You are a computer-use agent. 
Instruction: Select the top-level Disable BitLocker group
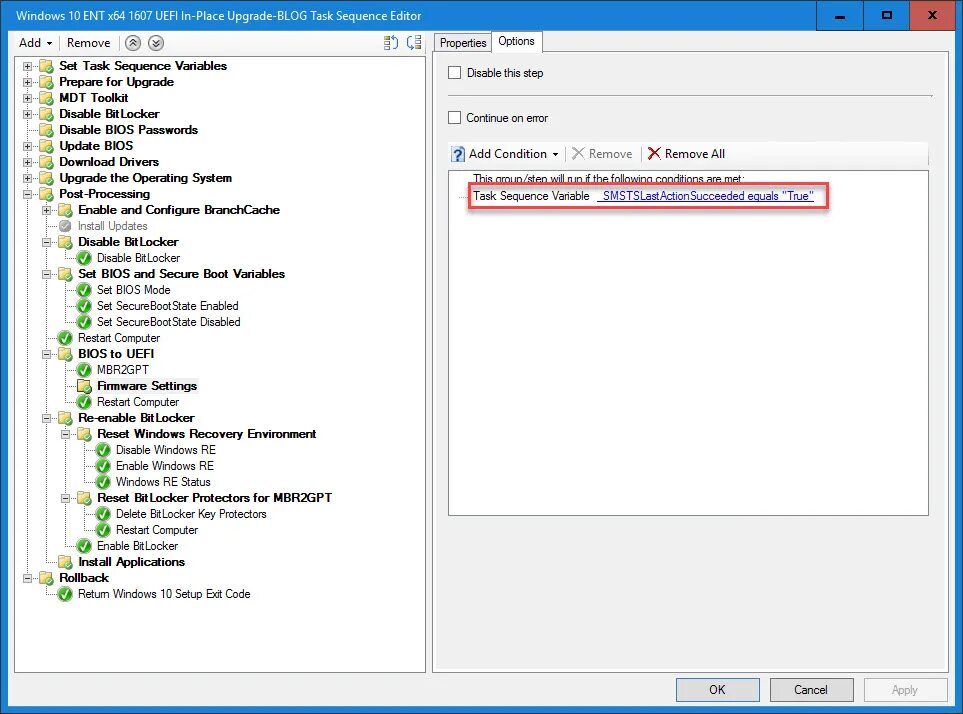pos(109,114)
